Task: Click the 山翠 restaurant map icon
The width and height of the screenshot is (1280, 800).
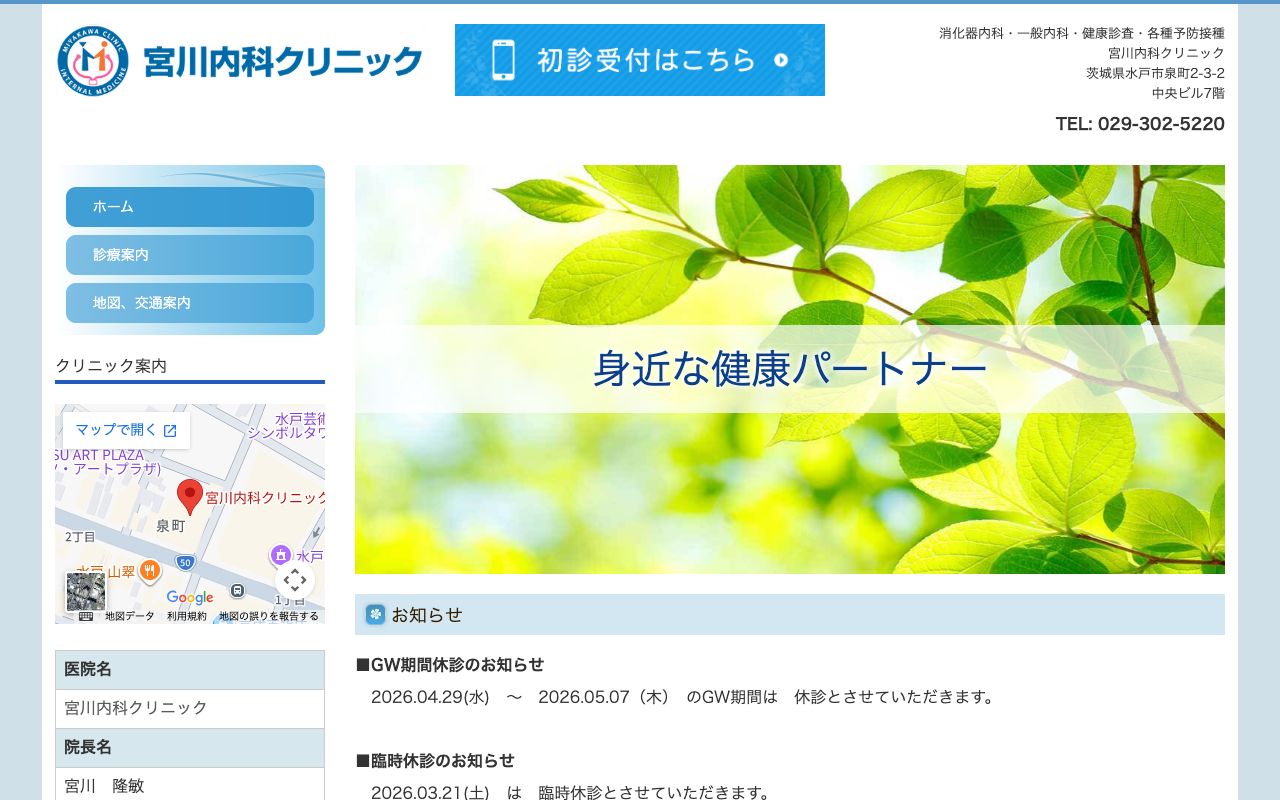Action: click(x=150, y=570)
